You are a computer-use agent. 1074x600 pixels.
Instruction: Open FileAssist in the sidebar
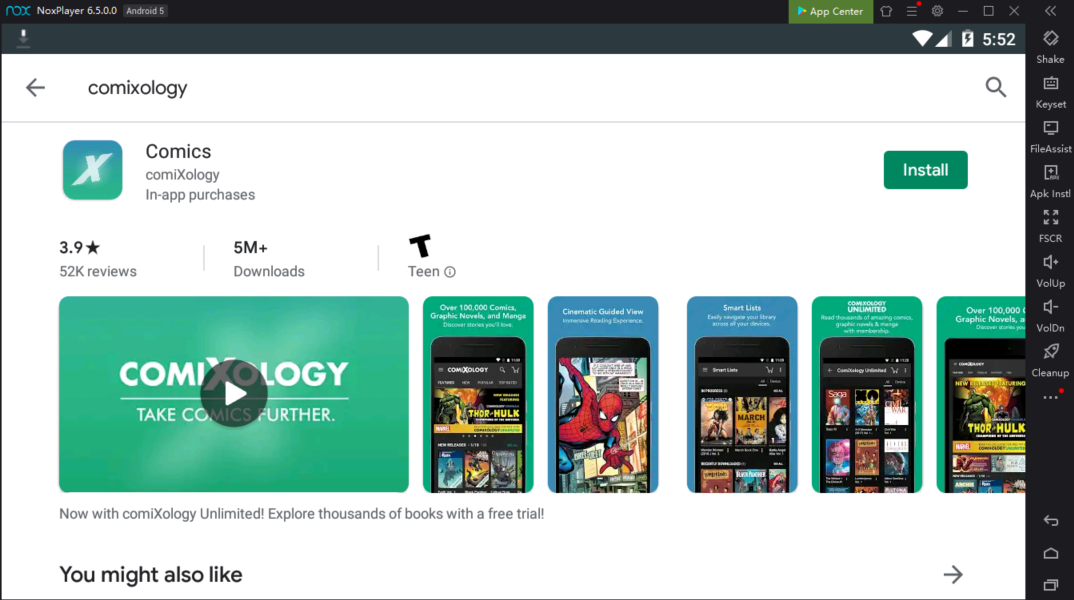[x=1050, y=129]
